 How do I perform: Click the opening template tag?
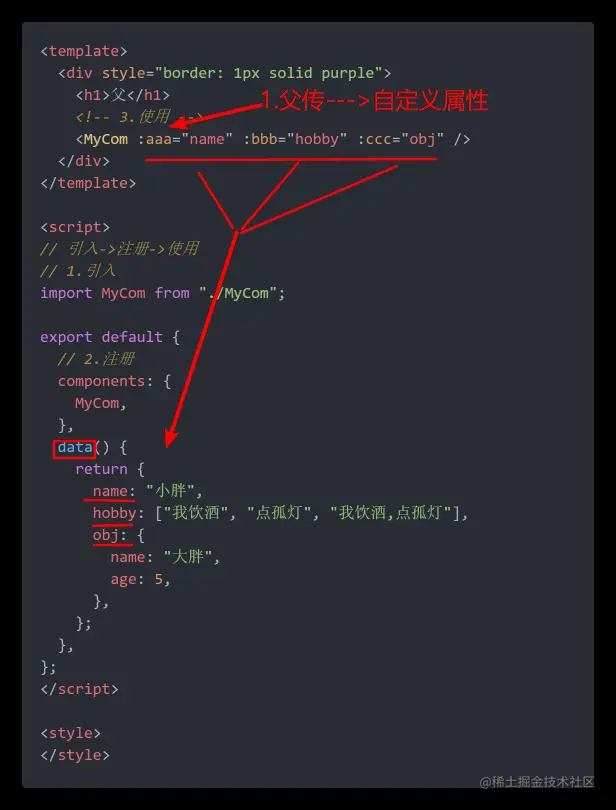click(x=84, y=51)
